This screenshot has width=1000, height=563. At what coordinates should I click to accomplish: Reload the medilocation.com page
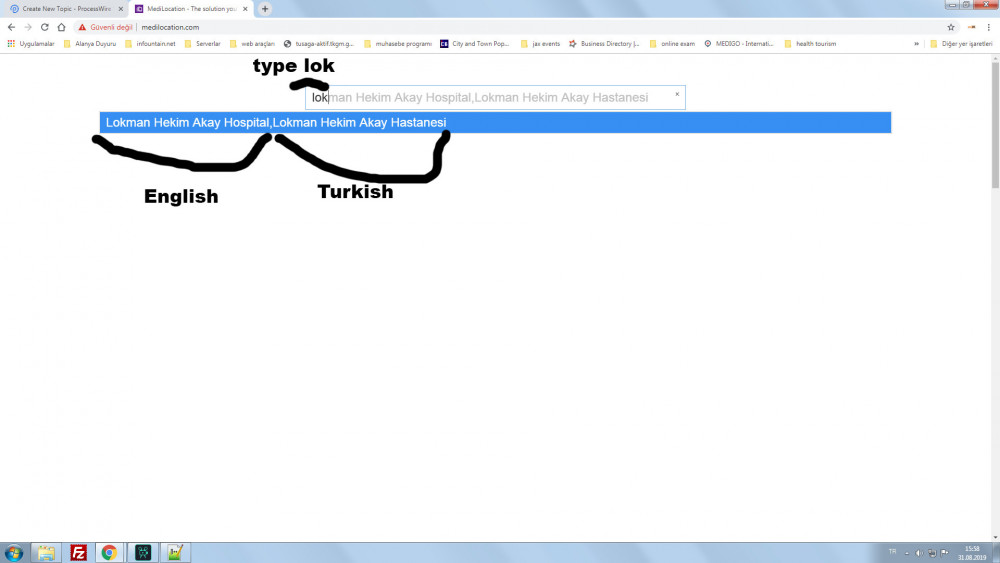pos(45,27)
